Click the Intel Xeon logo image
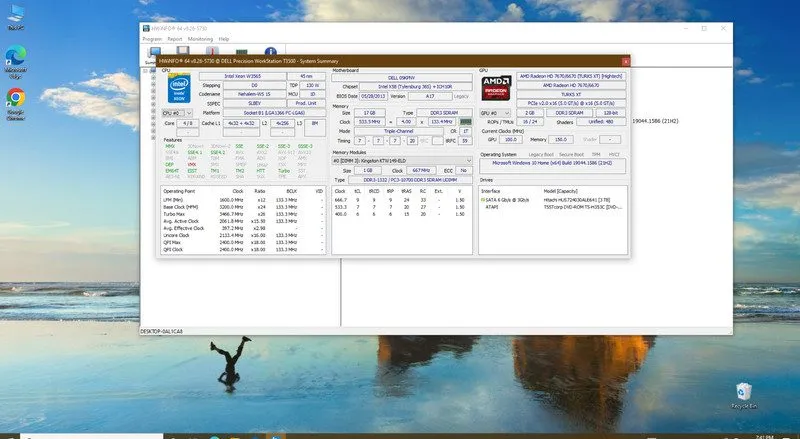800x439 pixels. point(179,88)
